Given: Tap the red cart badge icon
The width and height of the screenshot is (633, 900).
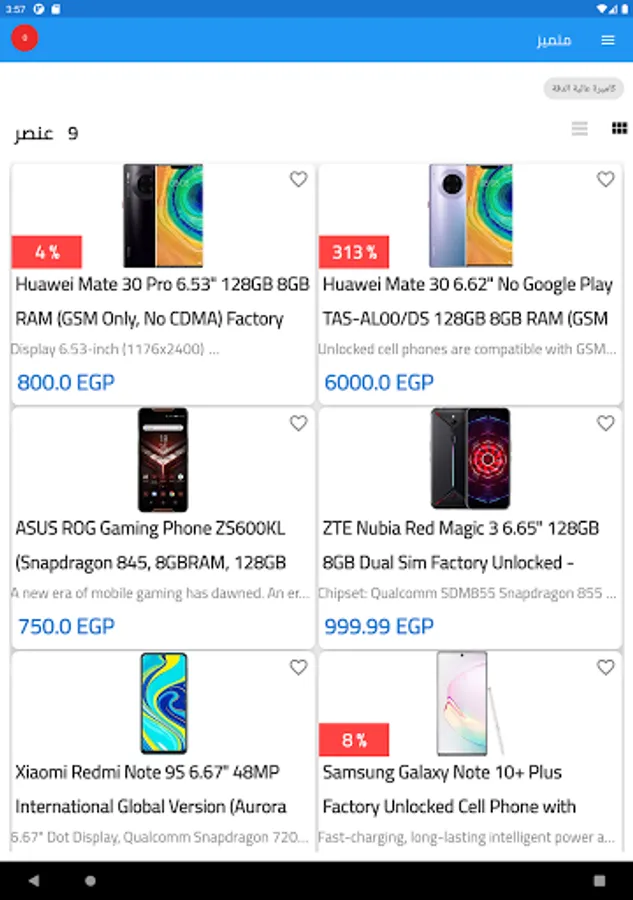Looking at the screenshot, I should coord(25,38).
